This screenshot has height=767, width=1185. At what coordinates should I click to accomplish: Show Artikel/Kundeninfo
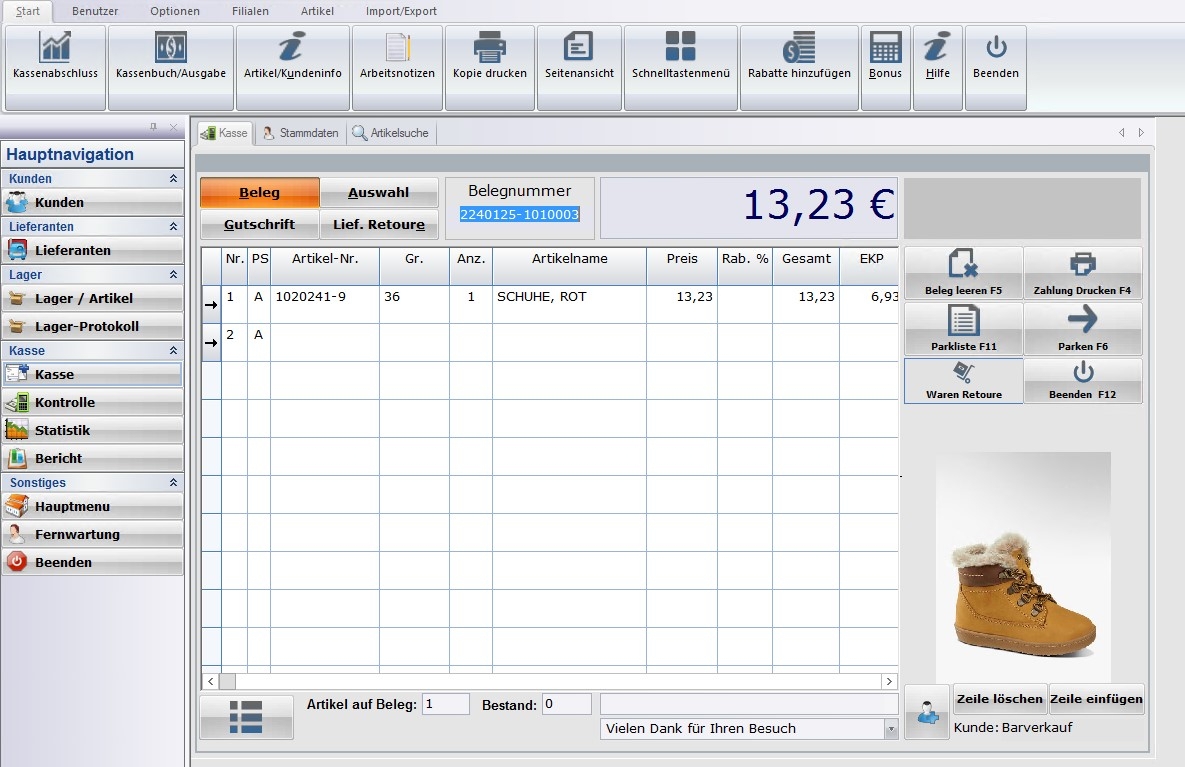click(x=292, y=67)
